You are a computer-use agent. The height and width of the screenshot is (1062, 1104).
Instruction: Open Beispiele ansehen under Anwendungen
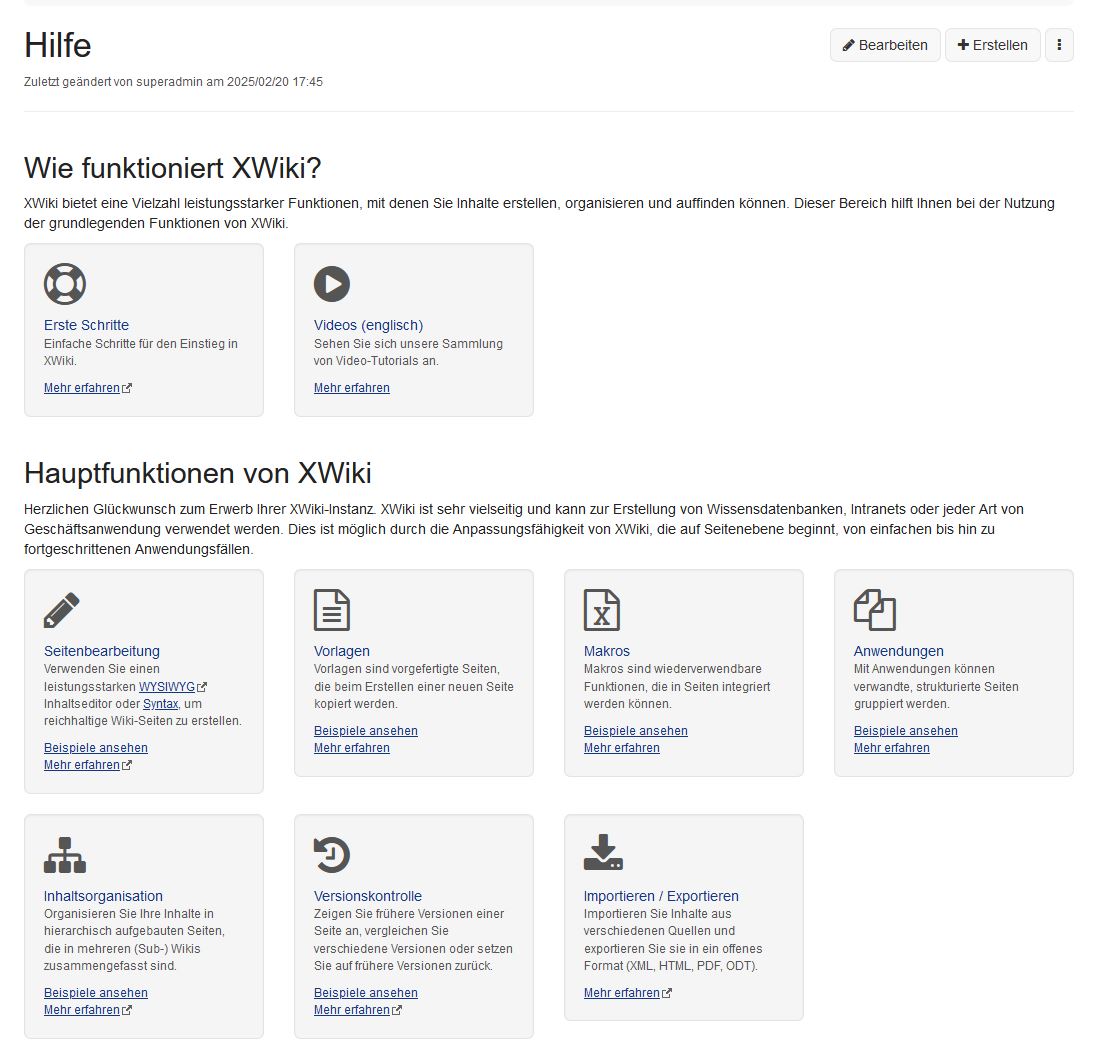(905, 731)
